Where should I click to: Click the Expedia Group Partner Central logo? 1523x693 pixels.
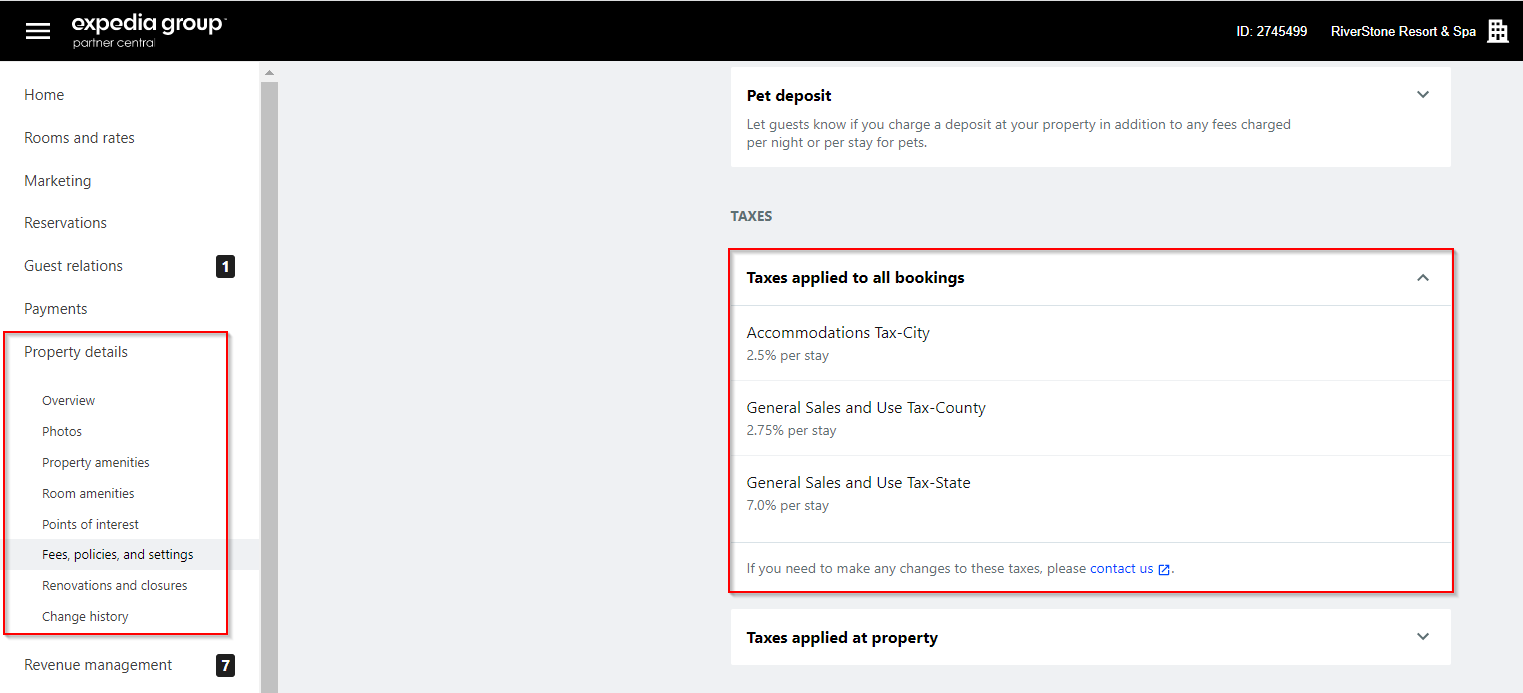pyautogui.click(x=149, y=30)
